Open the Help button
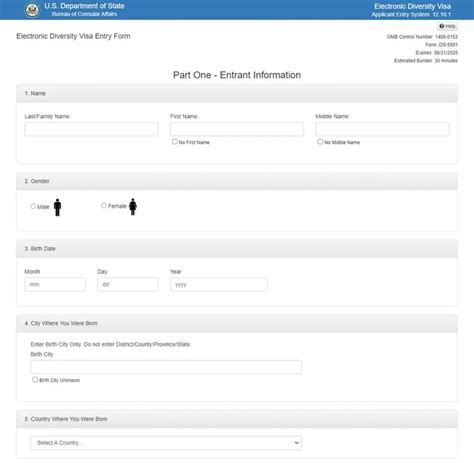The height and width of the screenshot is (463, 474). click(x=447, y=26)
